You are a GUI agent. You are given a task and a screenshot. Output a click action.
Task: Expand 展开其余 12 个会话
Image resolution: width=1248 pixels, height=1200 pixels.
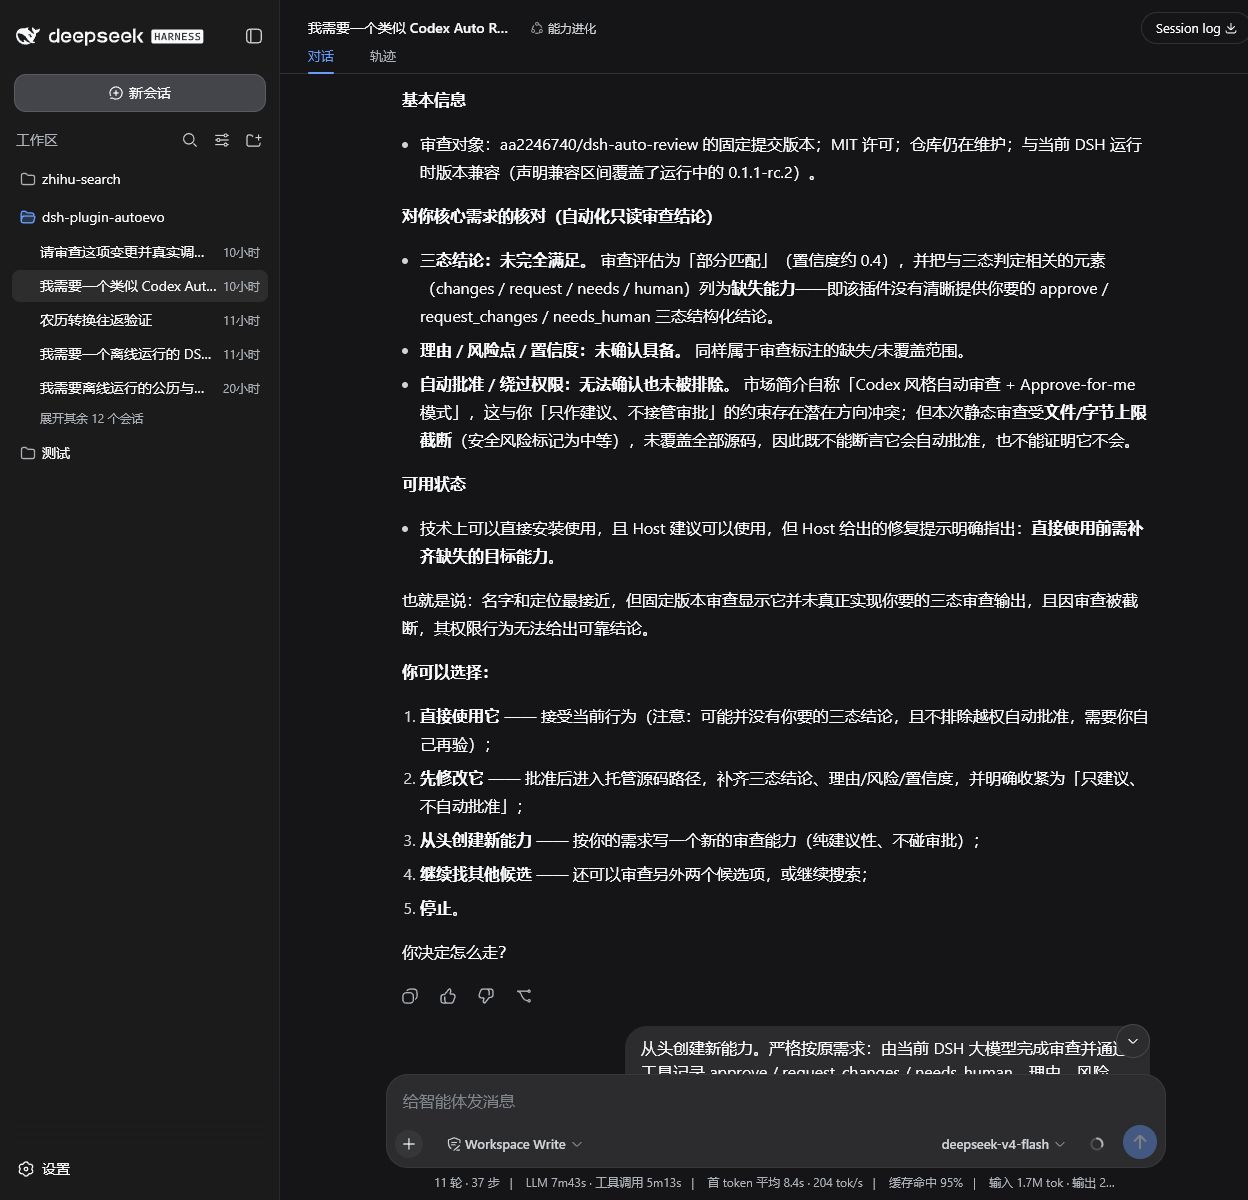point(91,418)
